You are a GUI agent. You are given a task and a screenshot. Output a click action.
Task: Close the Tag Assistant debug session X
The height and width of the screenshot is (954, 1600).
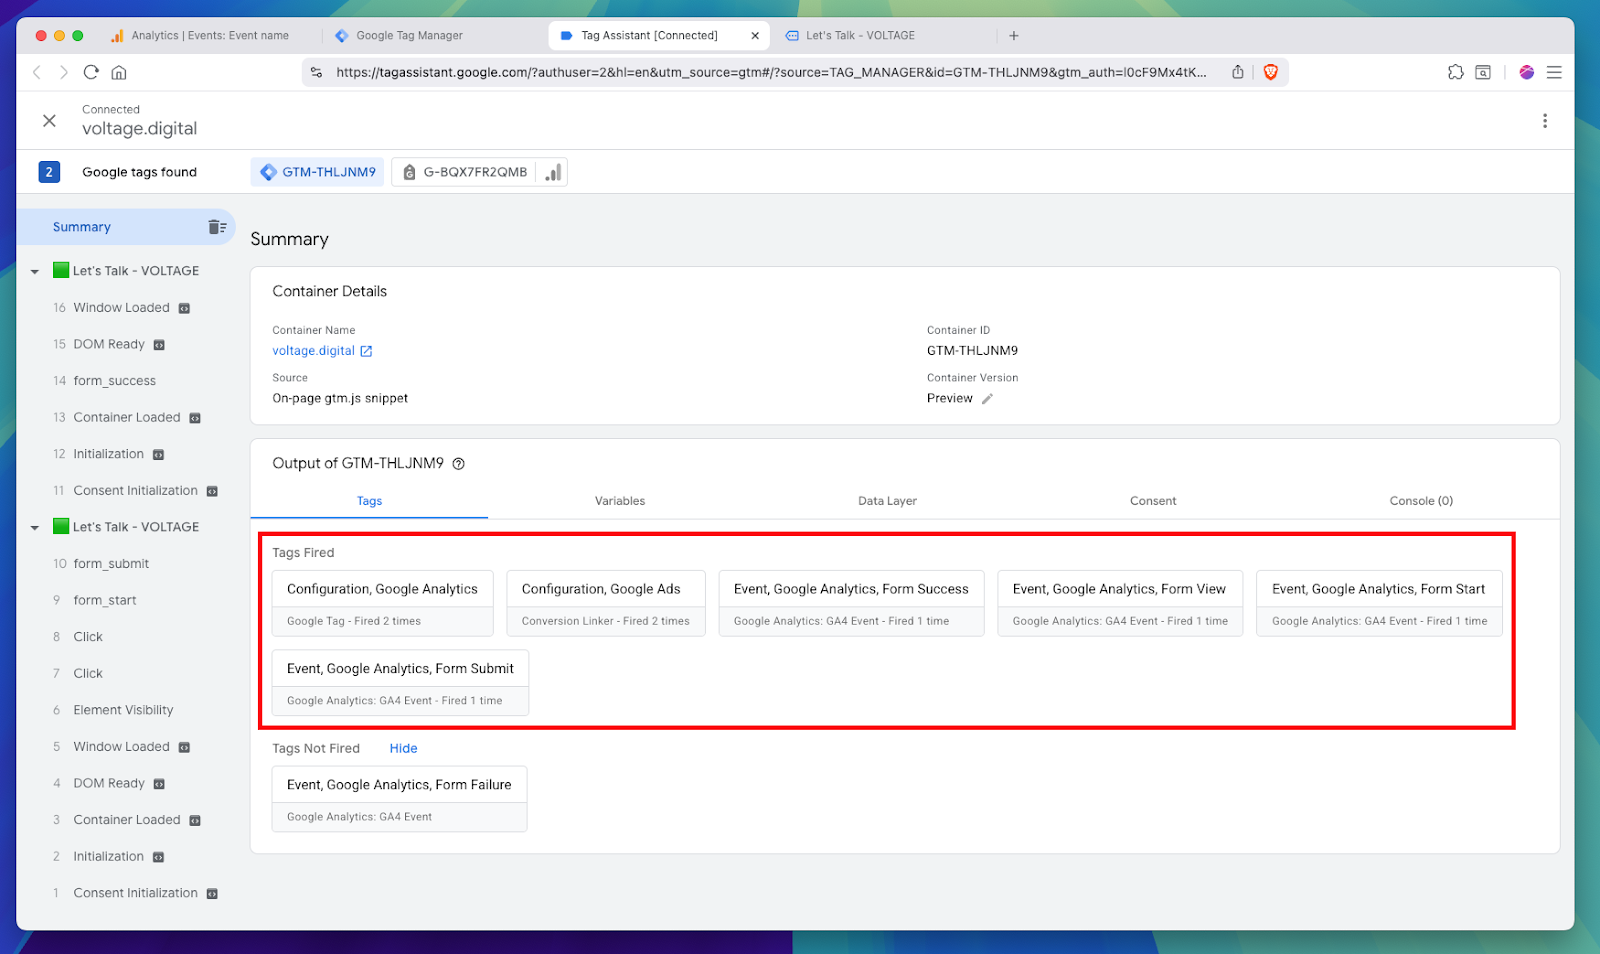click(x=49, y=121)
